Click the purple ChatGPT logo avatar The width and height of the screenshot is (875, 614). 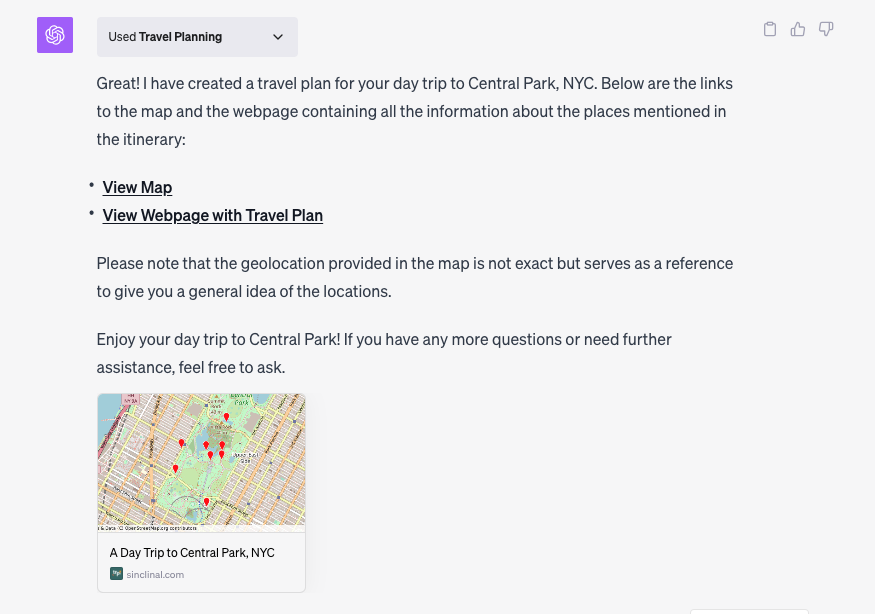pos(55,35)
